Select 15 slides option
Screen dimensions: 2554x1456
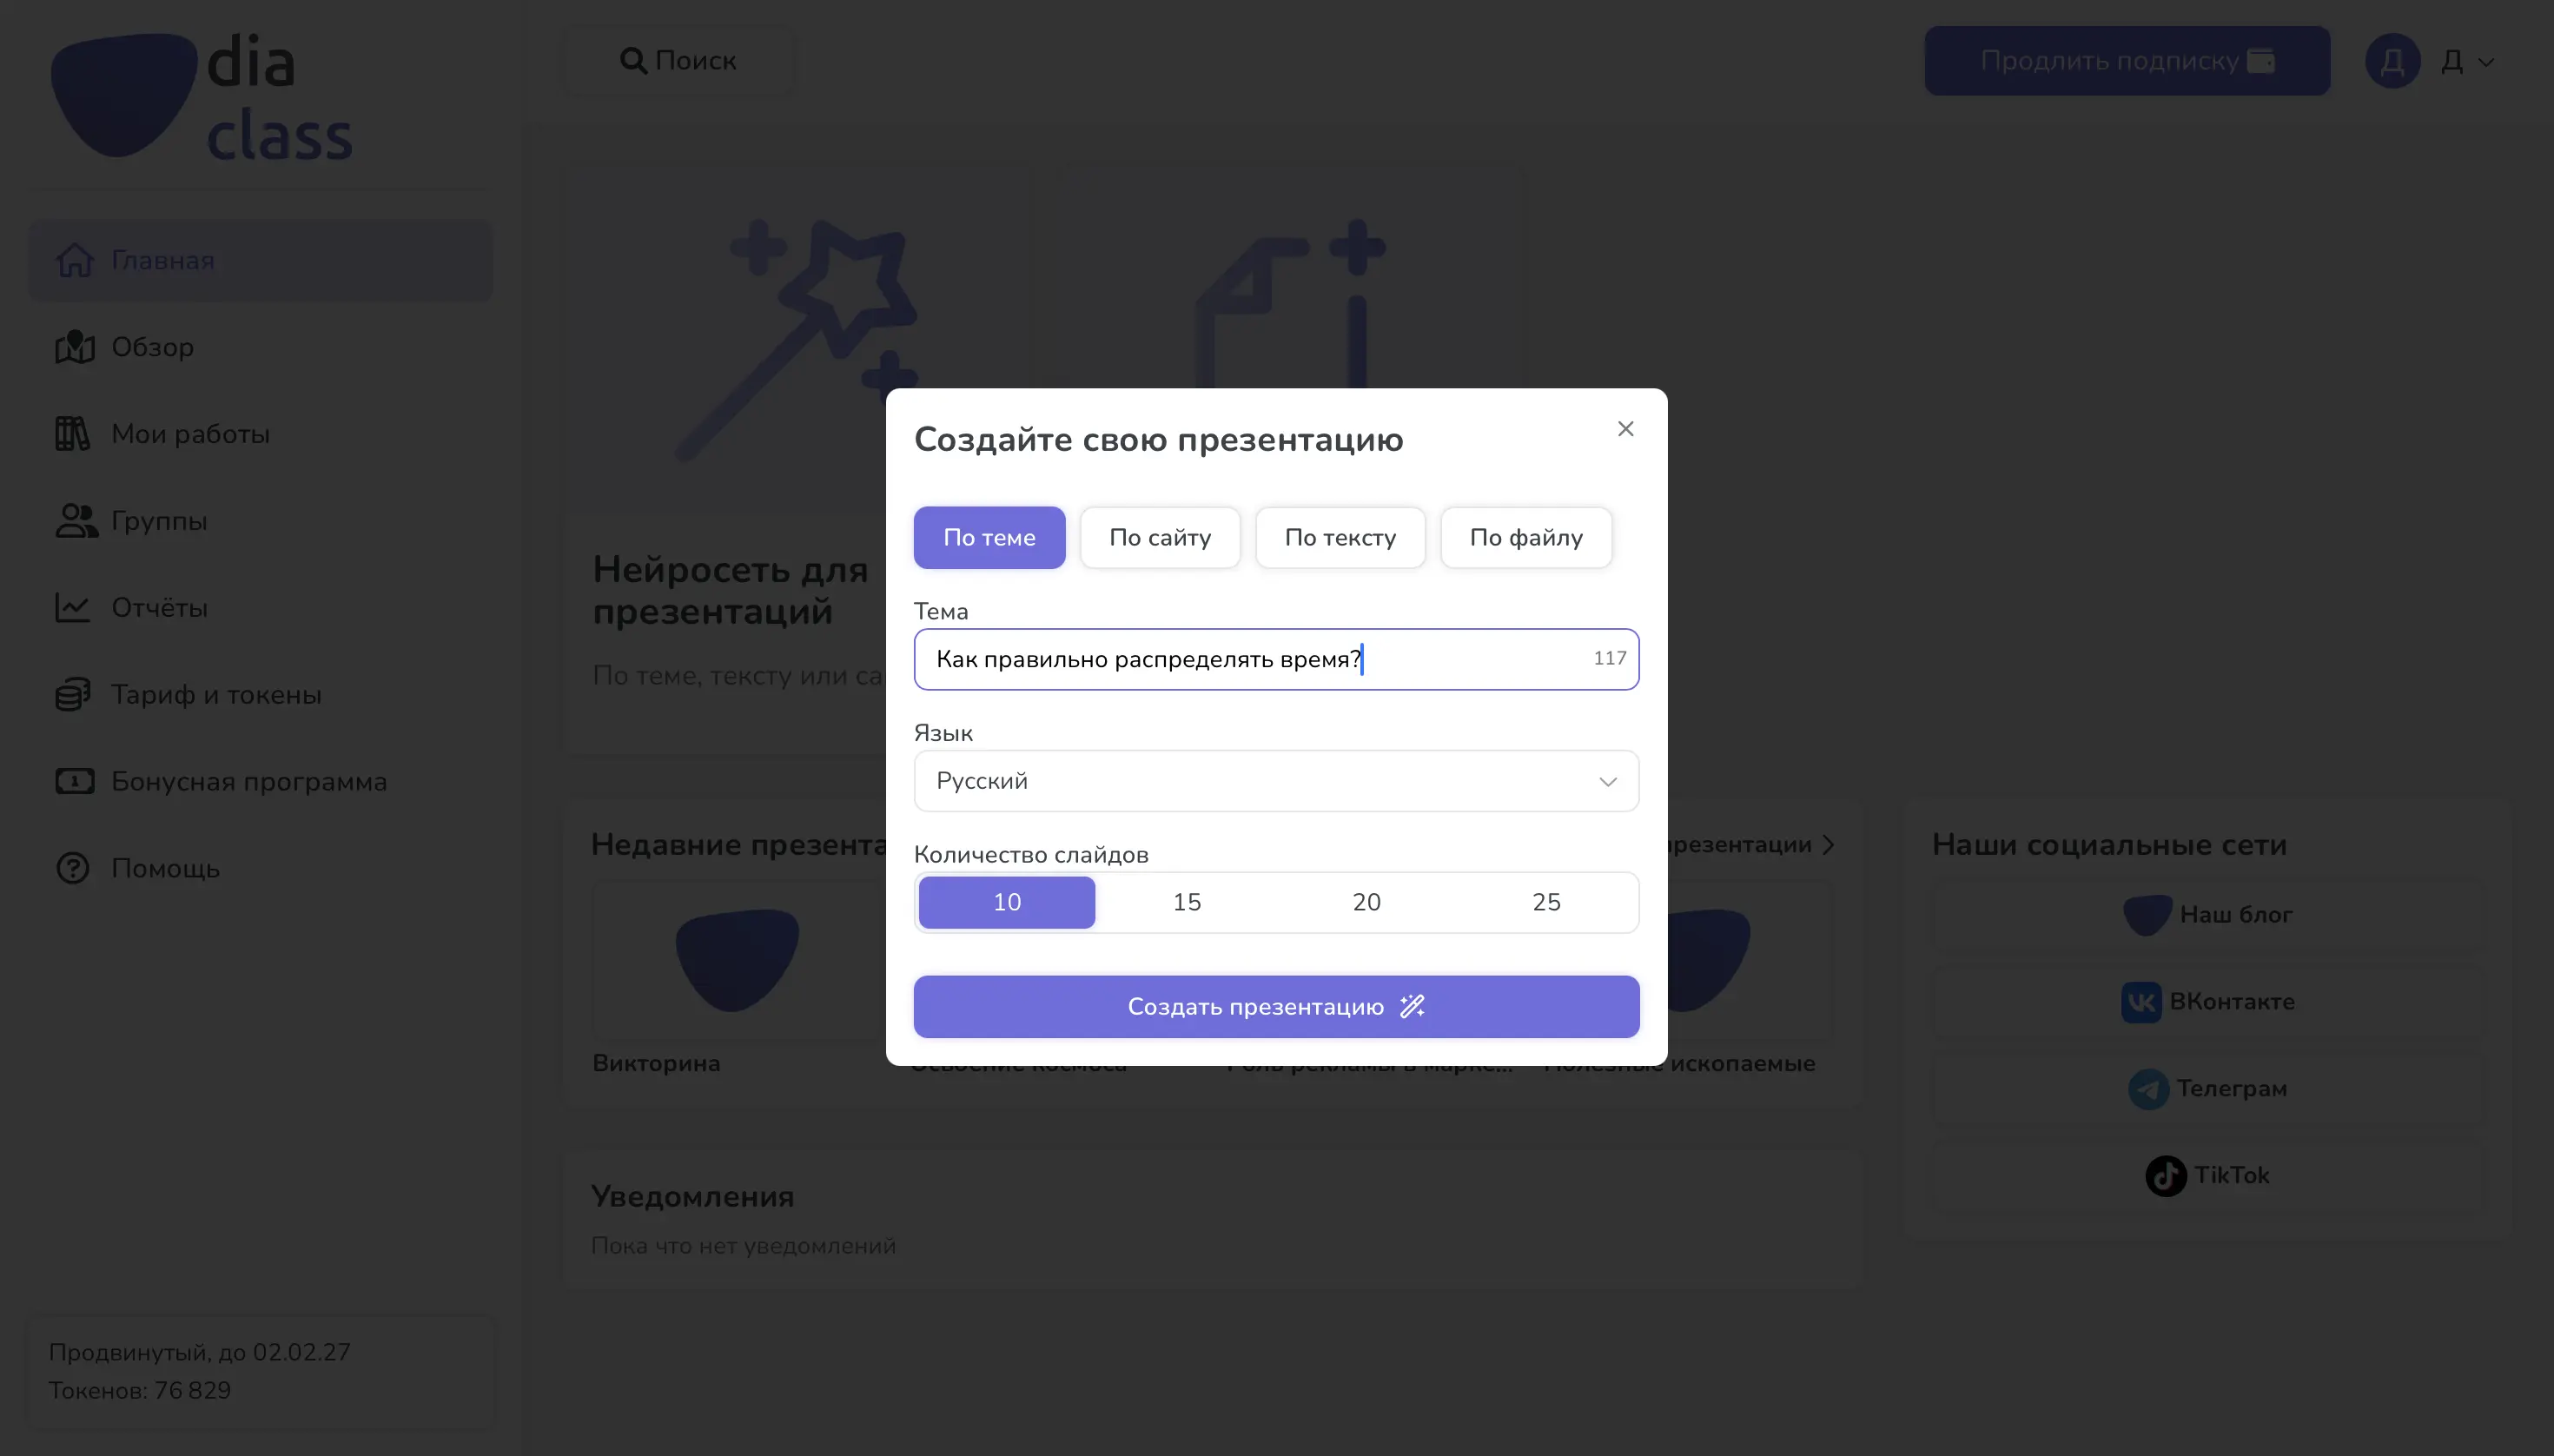point(1186,902)
